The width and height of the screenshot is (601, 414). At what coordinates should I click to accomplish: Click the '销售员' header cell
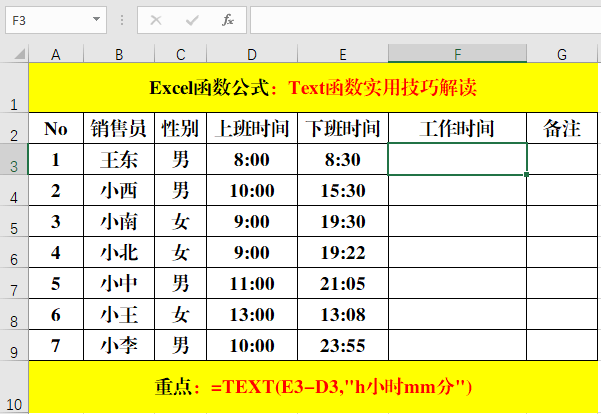coord(119,128)
